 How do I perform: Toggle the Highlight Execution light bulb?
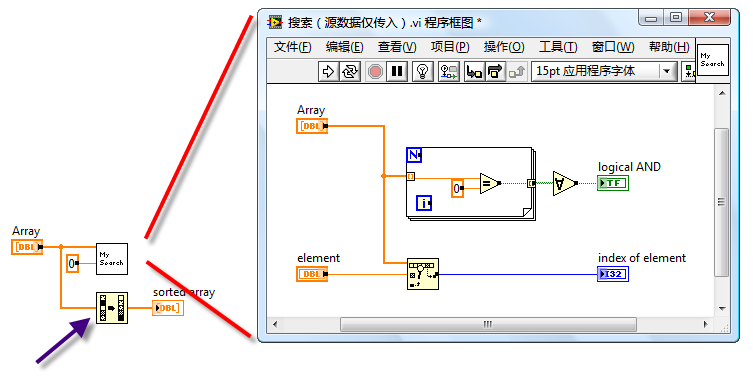click(x=423, y=72)
